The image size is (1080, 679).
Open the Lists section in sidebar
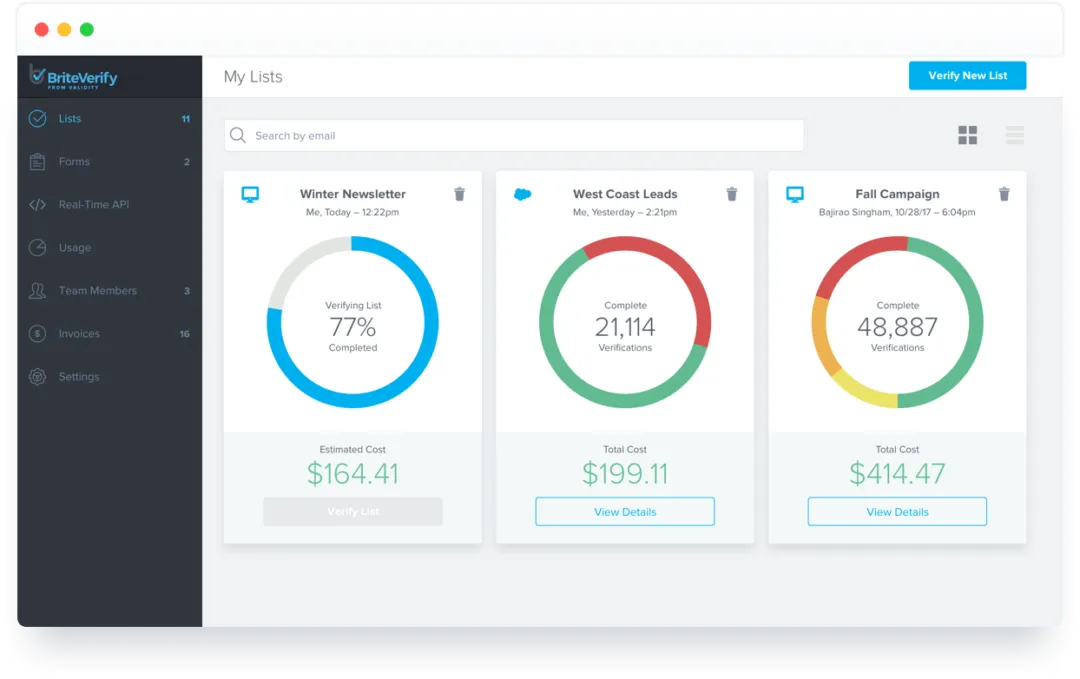click(70, 119)
